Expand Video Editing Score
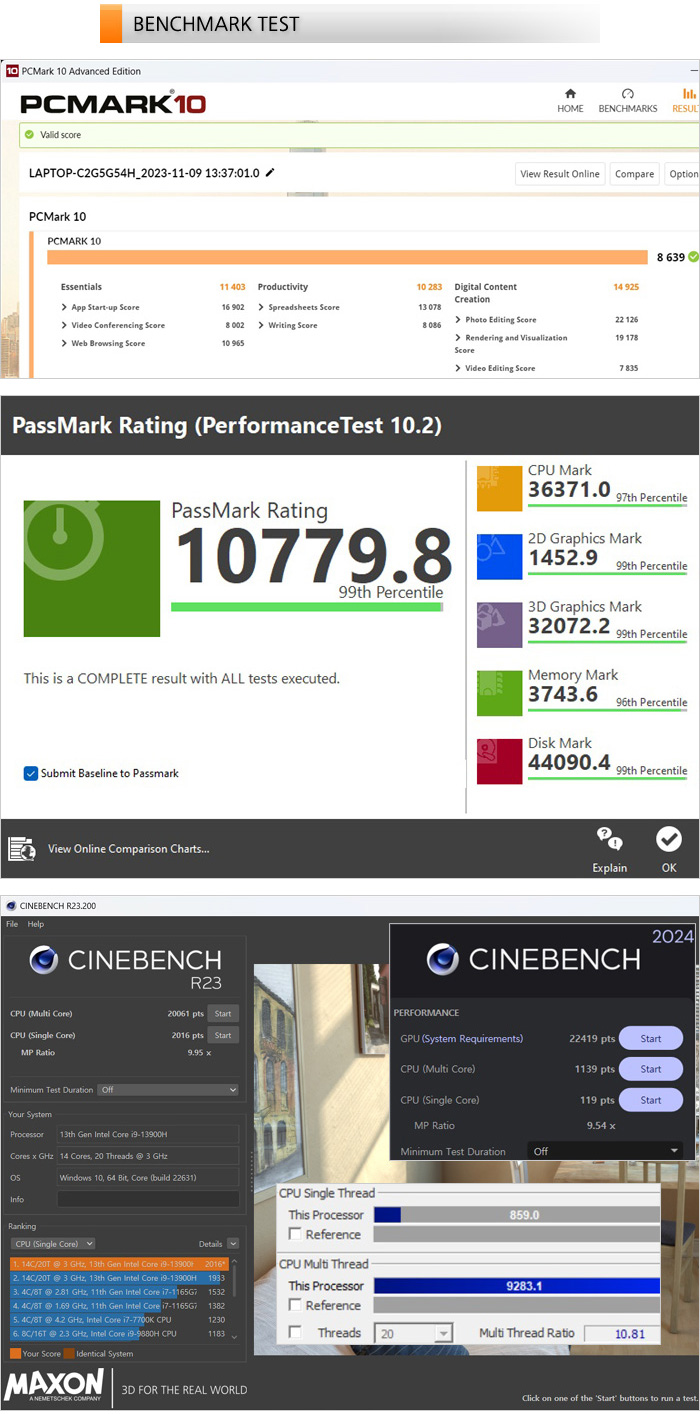Viewport: 700px width, 1414px height. tap(458, 368)
